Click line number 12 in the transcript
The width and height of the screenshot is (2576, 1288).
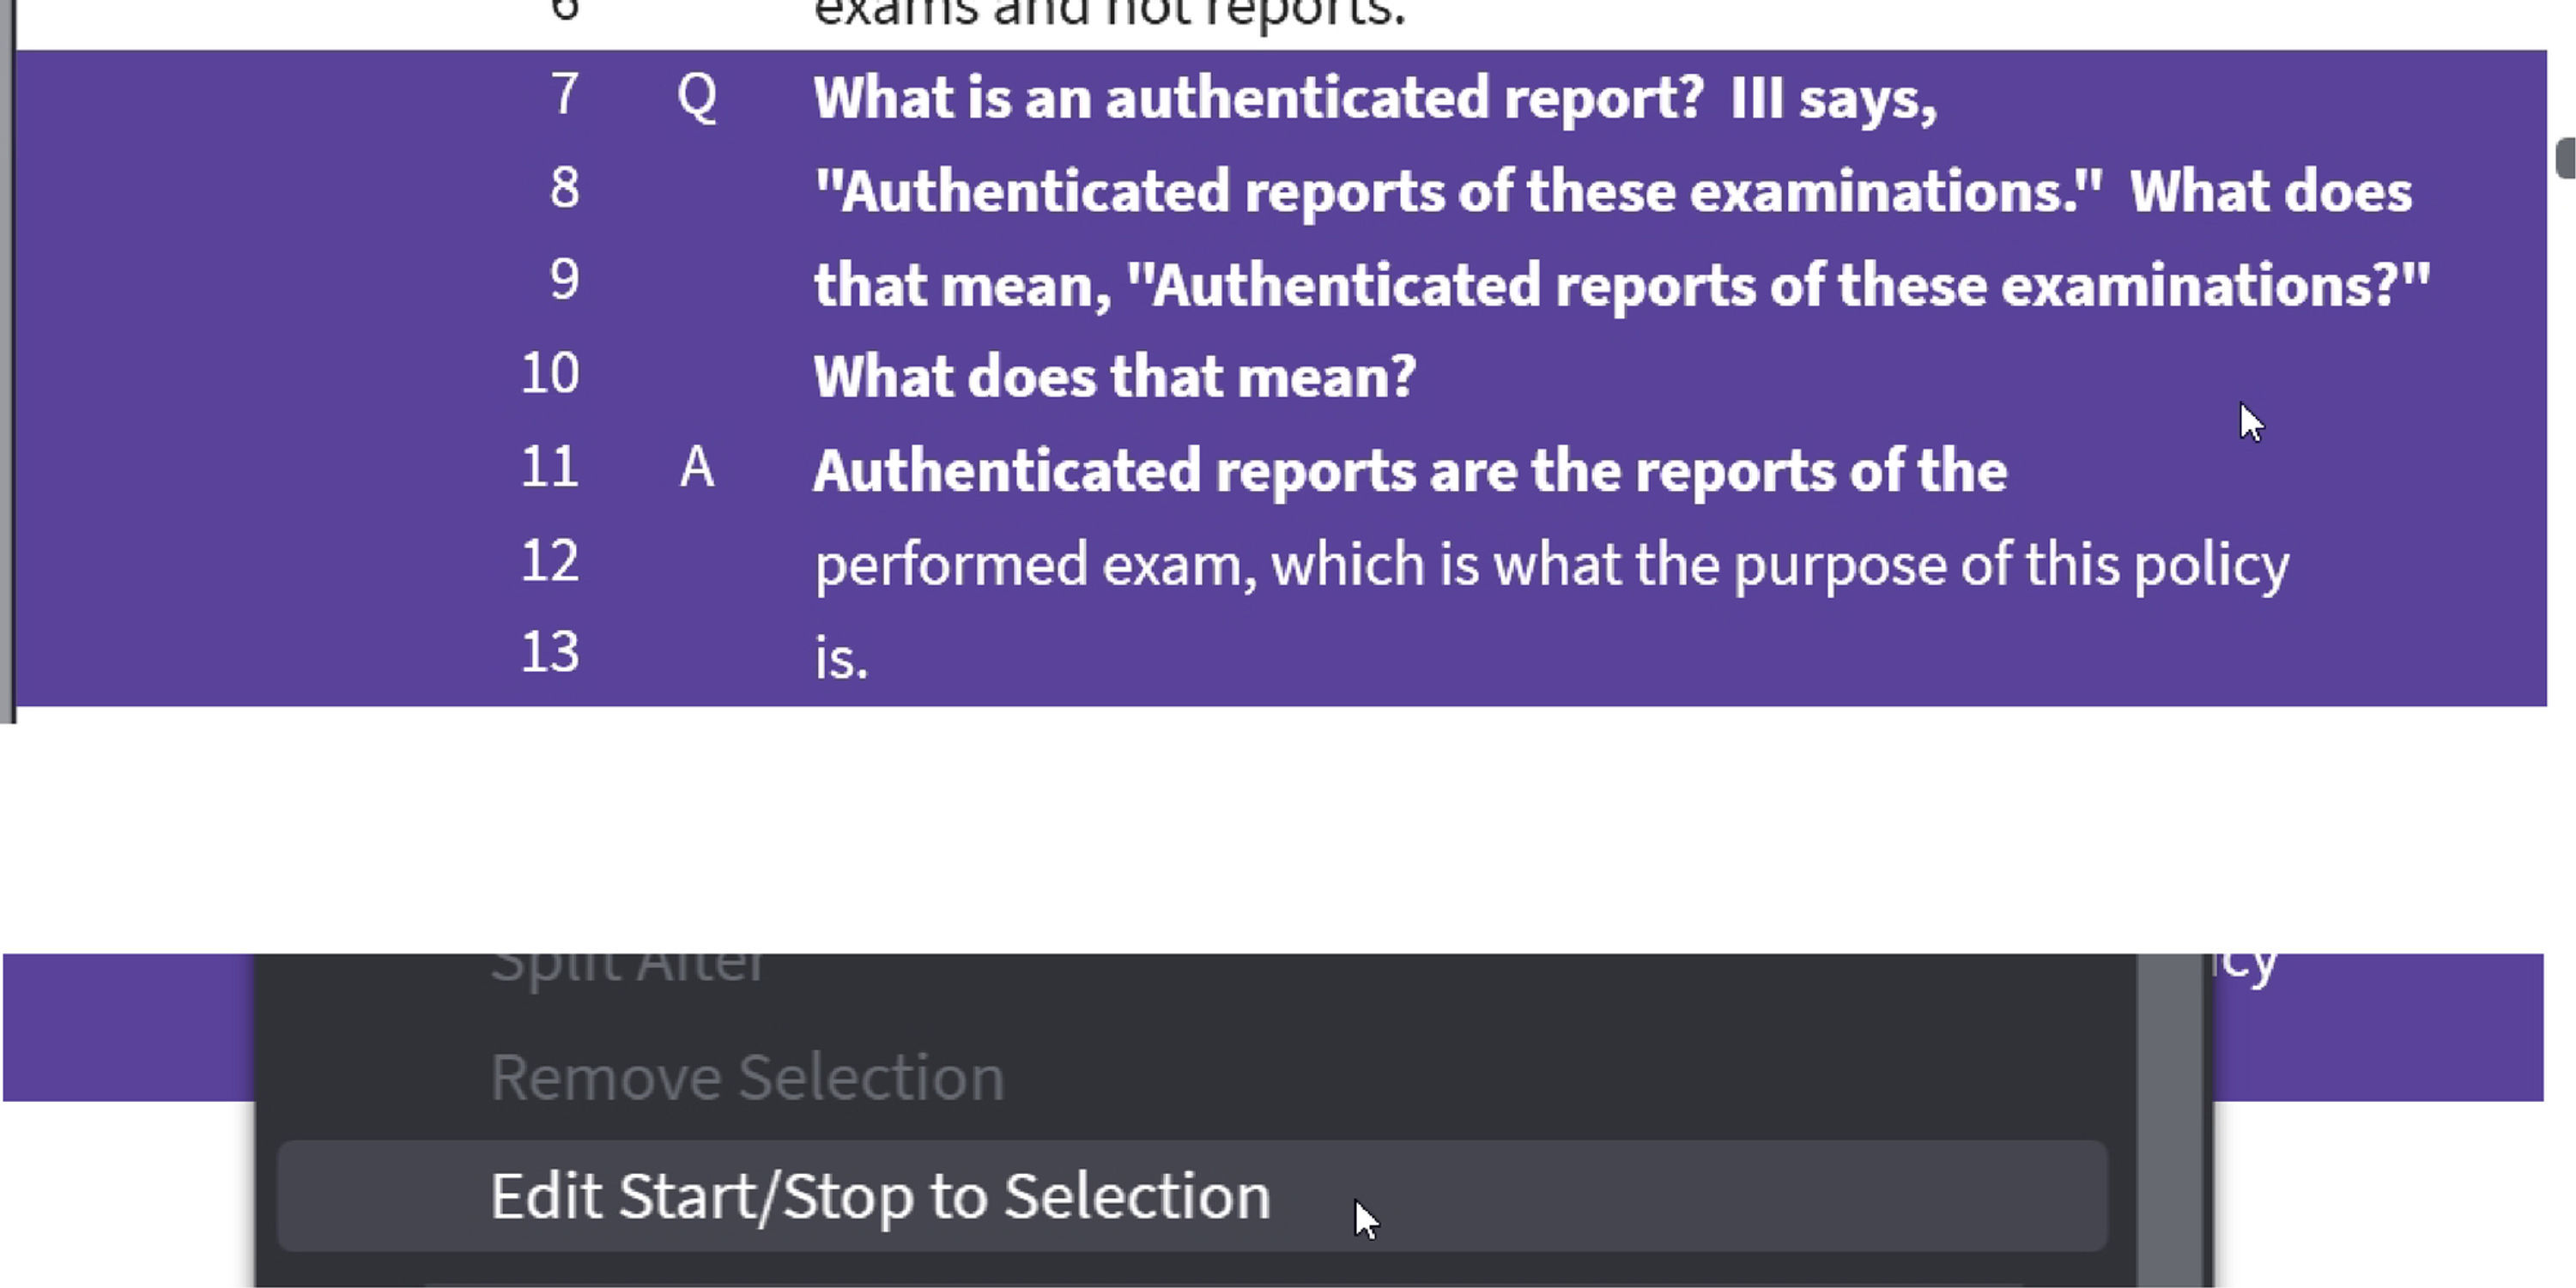pyautogui.click(x=550, y=562)
